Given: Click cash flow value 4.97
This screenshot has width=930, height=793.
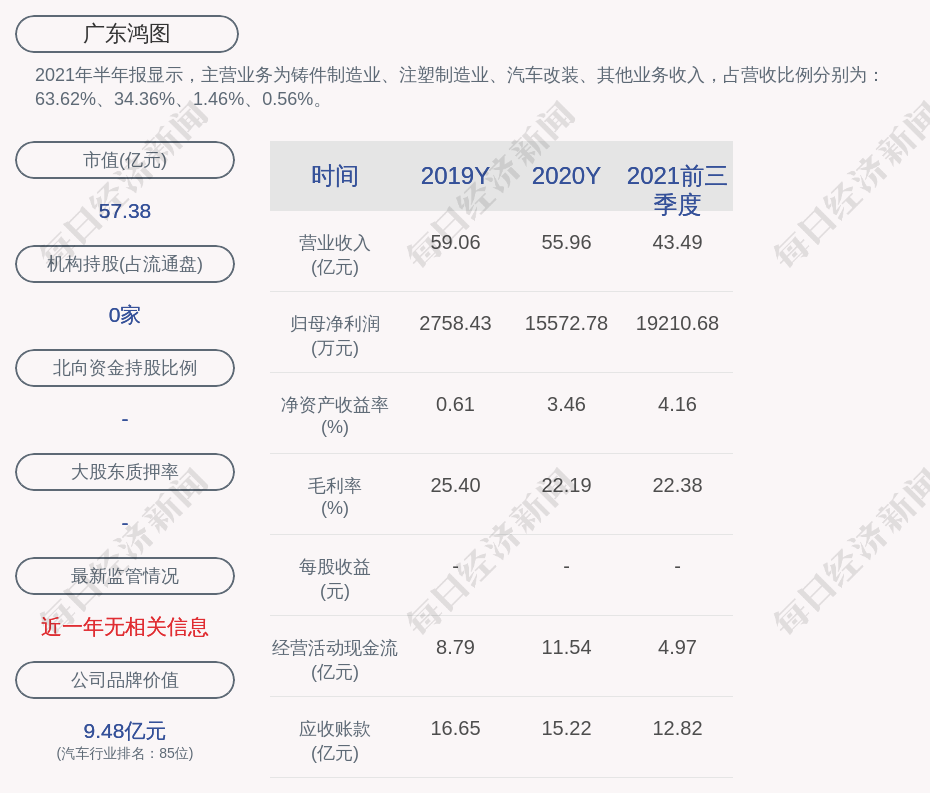Looking at the screenshot, I should pos(677,647).
